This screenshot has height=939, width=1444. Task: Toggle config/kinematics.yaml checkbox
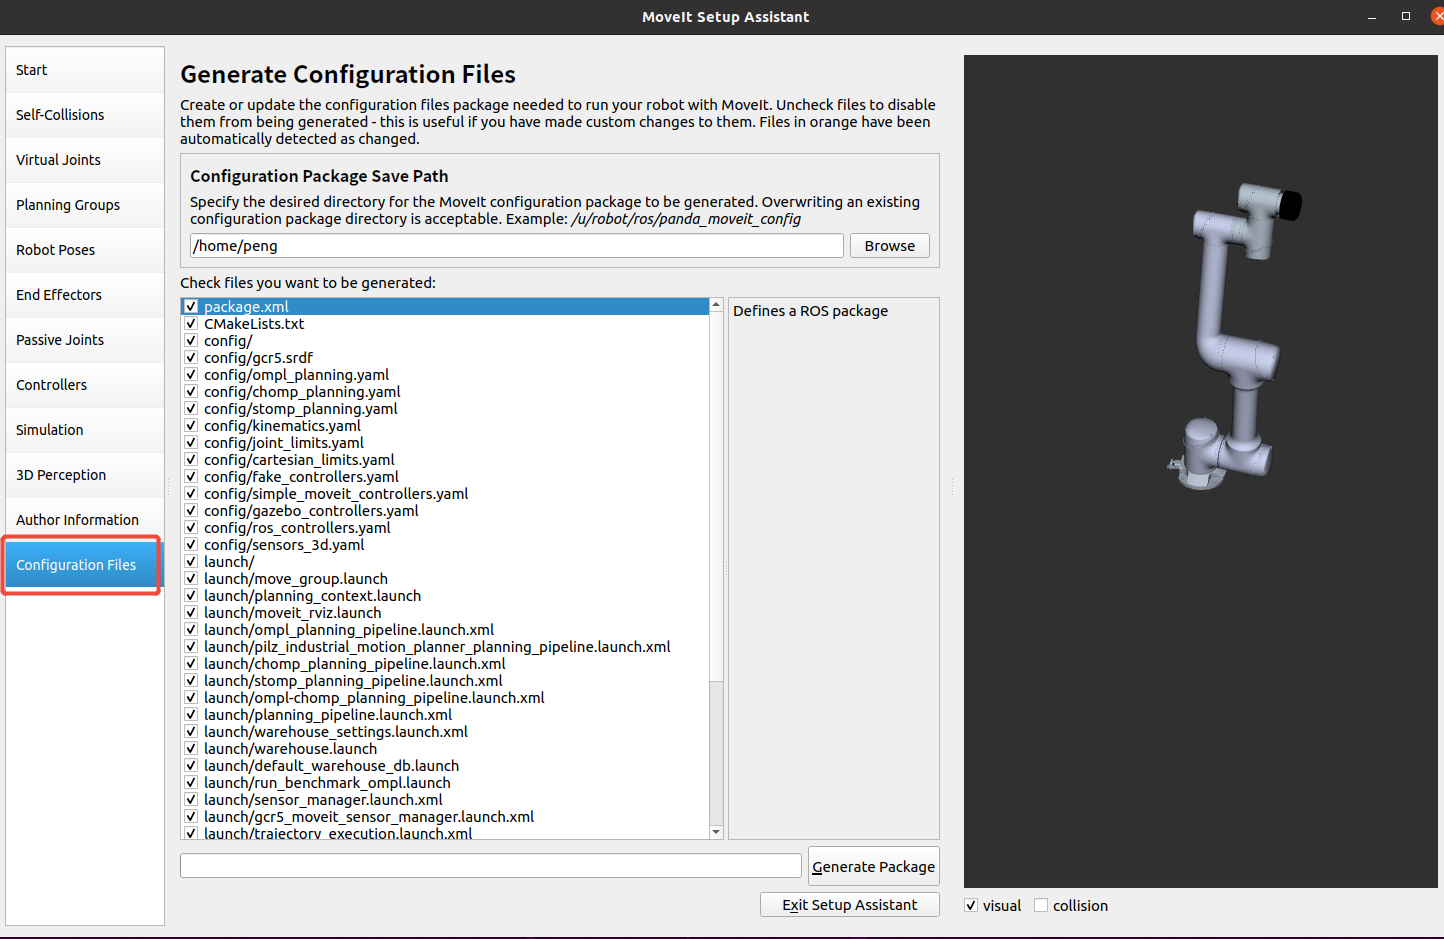pos(191,426)
